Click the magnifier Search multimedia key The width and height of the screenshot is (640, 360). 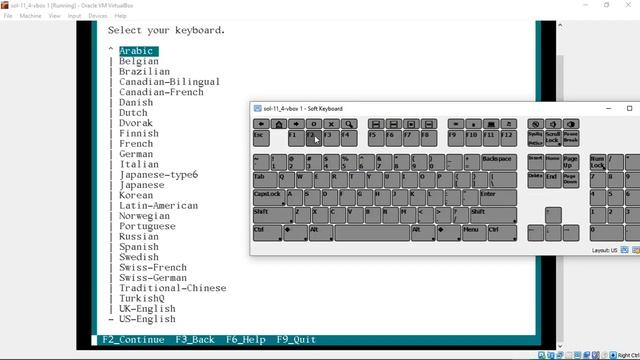(349, 124)
